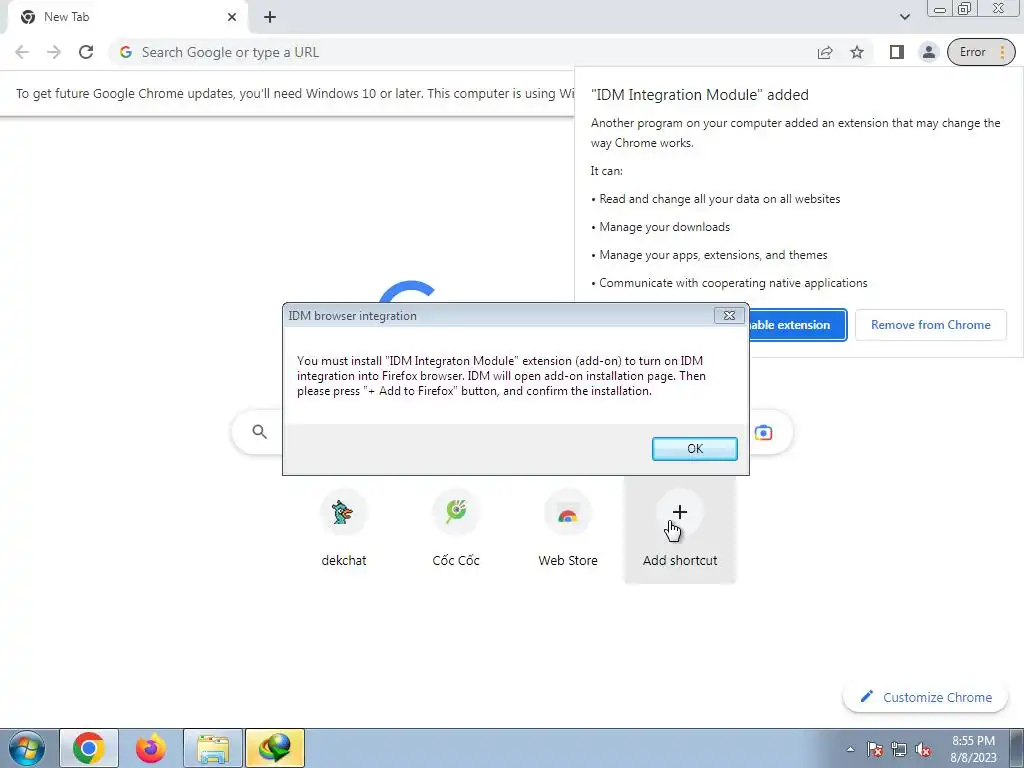The image size is (1024, 768).
Task: Click text "Read and change all your data on all websites"
Action: (720, 199)
